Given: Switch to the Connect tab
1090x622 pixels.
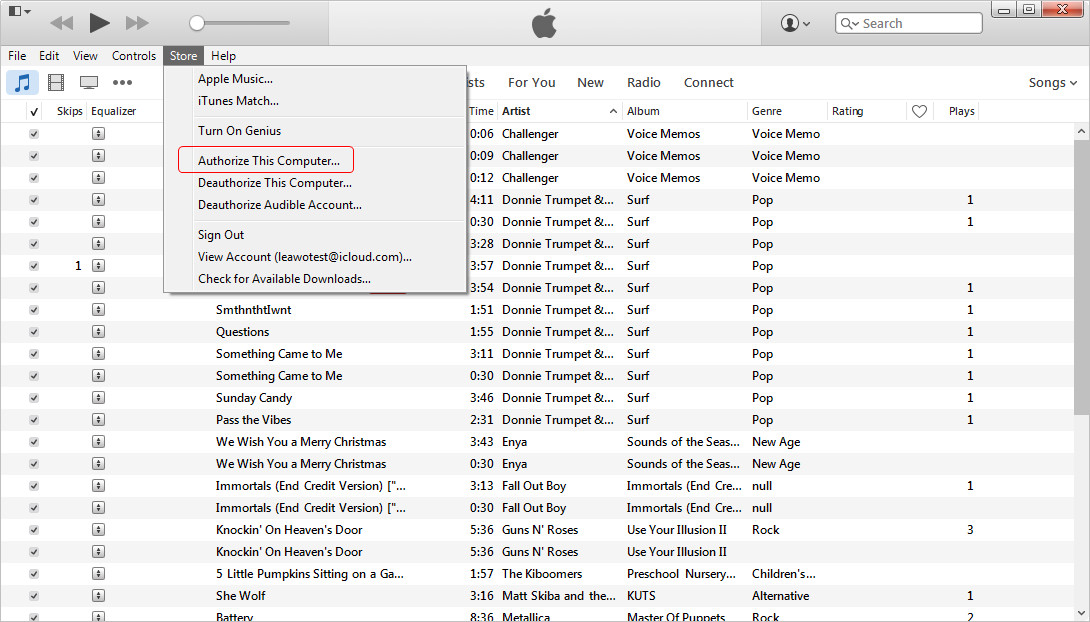Looking at the screenshot, I should [x=708, y=83].
